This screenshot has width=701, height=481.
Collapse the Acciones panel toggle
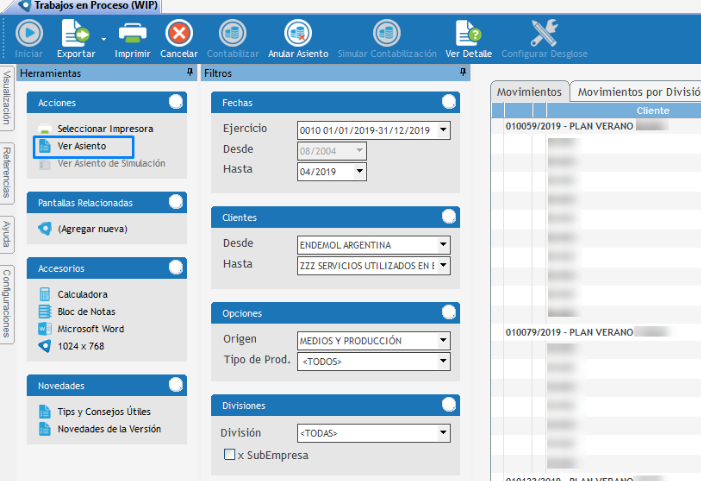tap(175, 102)
